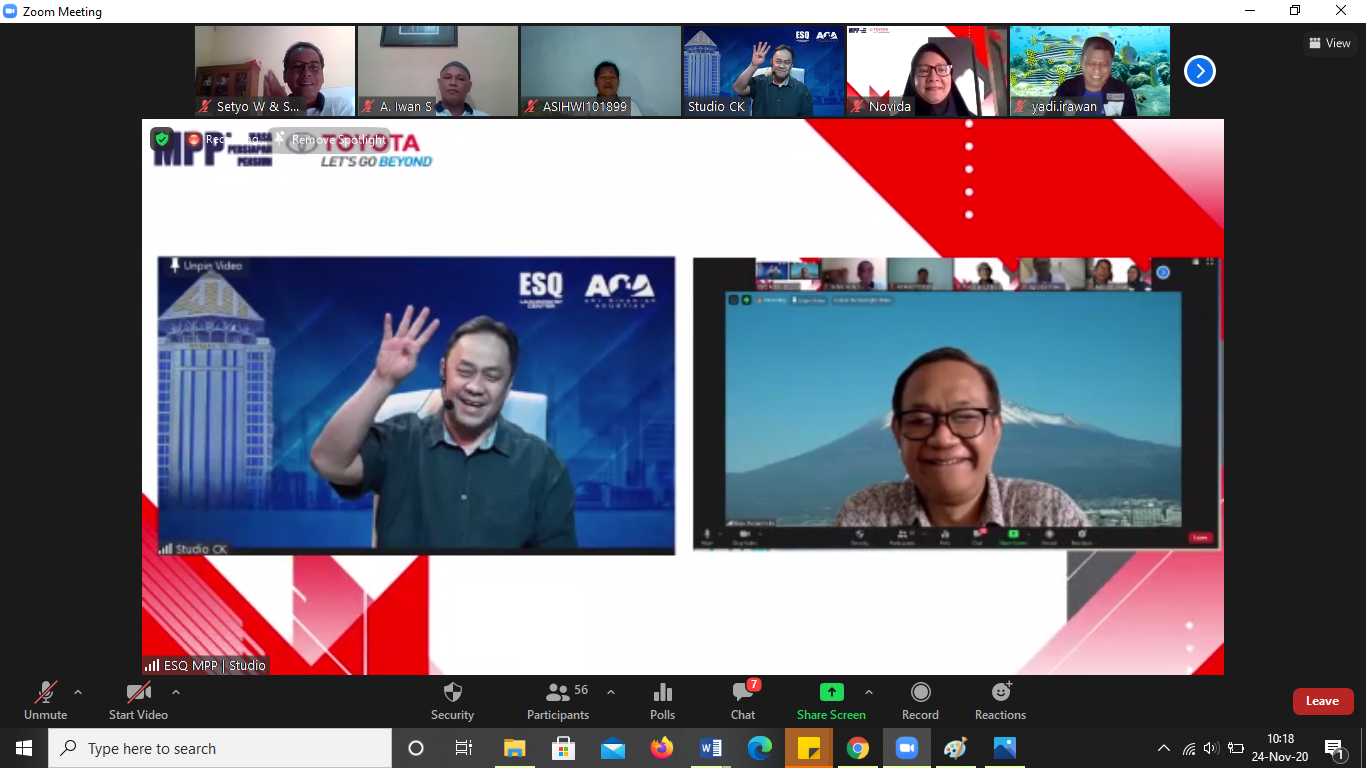Open the Security shield options
1366x768 pixels.
click(x=452, y=700)
